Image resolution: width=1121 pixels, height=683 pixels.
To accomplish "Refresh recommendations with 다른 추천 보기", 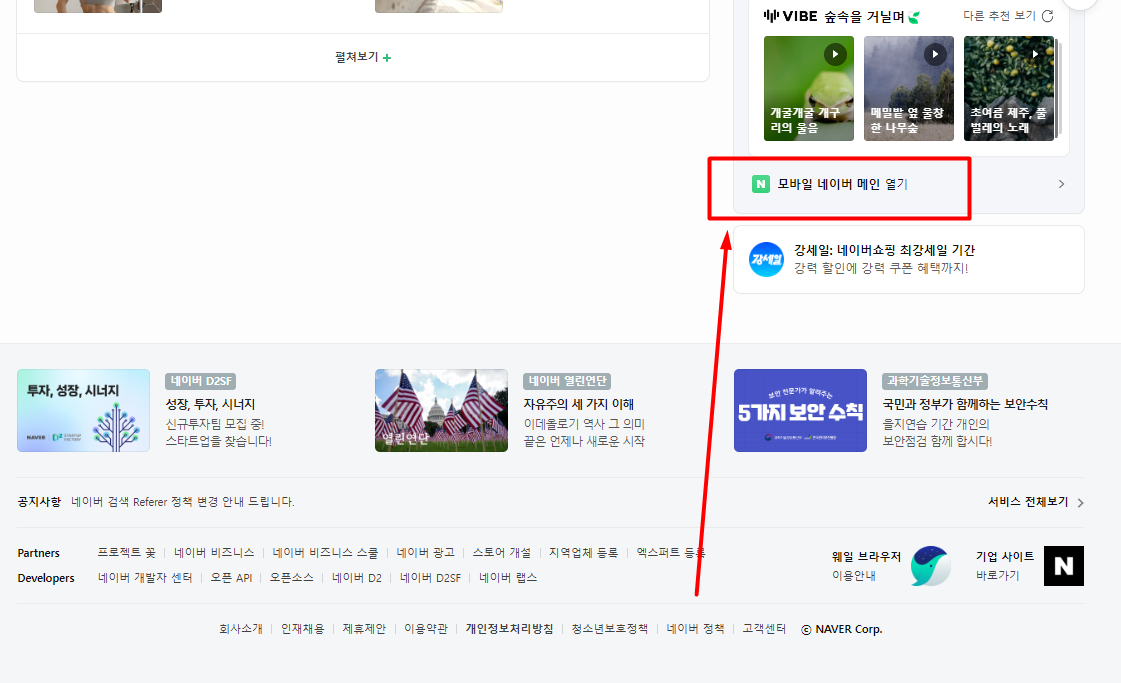I will click(1008, 16).
